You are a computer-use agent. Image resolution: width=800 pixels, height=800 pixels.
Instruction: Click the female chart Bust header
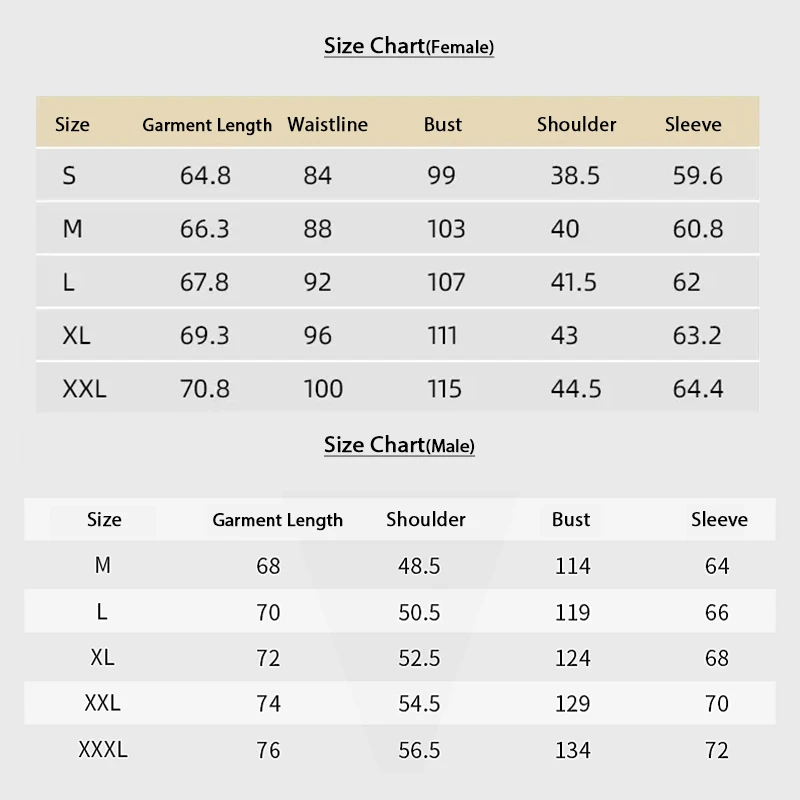(443, 124)
